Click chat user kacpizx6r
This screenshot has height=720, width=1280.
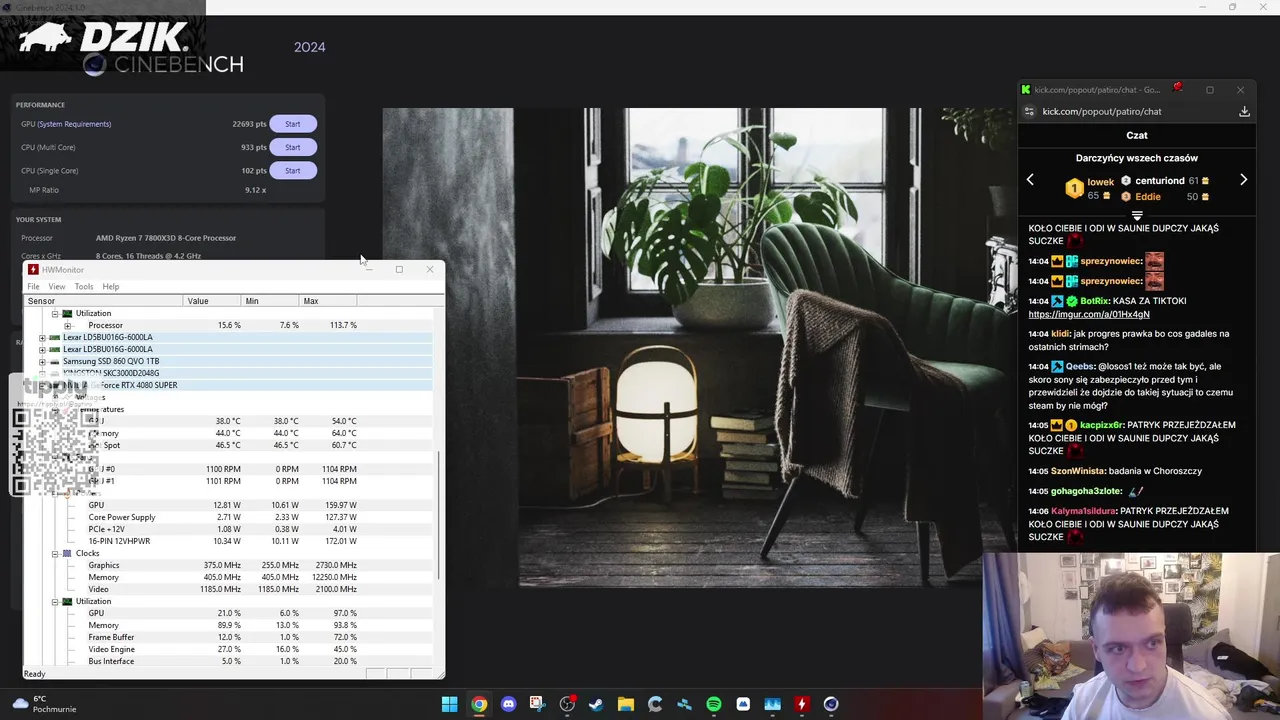tap(1102, 425)
